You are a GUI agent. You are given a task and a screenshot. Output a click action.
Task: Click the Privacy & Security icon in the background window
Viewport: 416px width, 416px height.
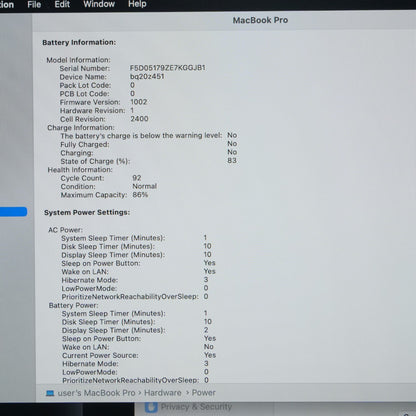(x=151, y=407)
